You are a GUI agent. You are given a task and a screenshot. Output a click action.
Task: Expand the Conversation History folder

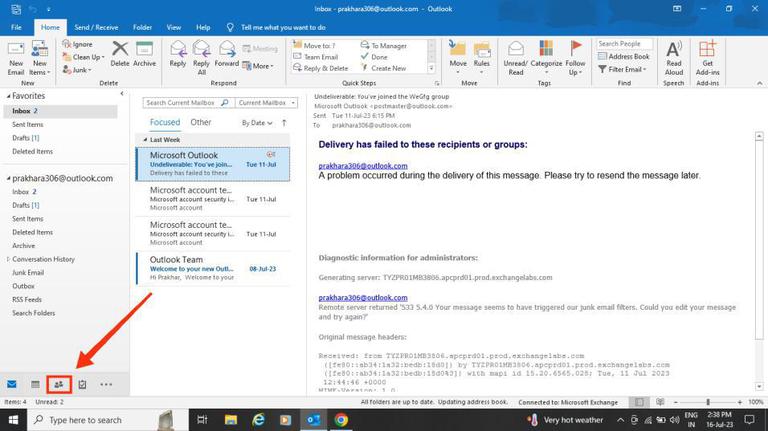(x=8, y=259)
